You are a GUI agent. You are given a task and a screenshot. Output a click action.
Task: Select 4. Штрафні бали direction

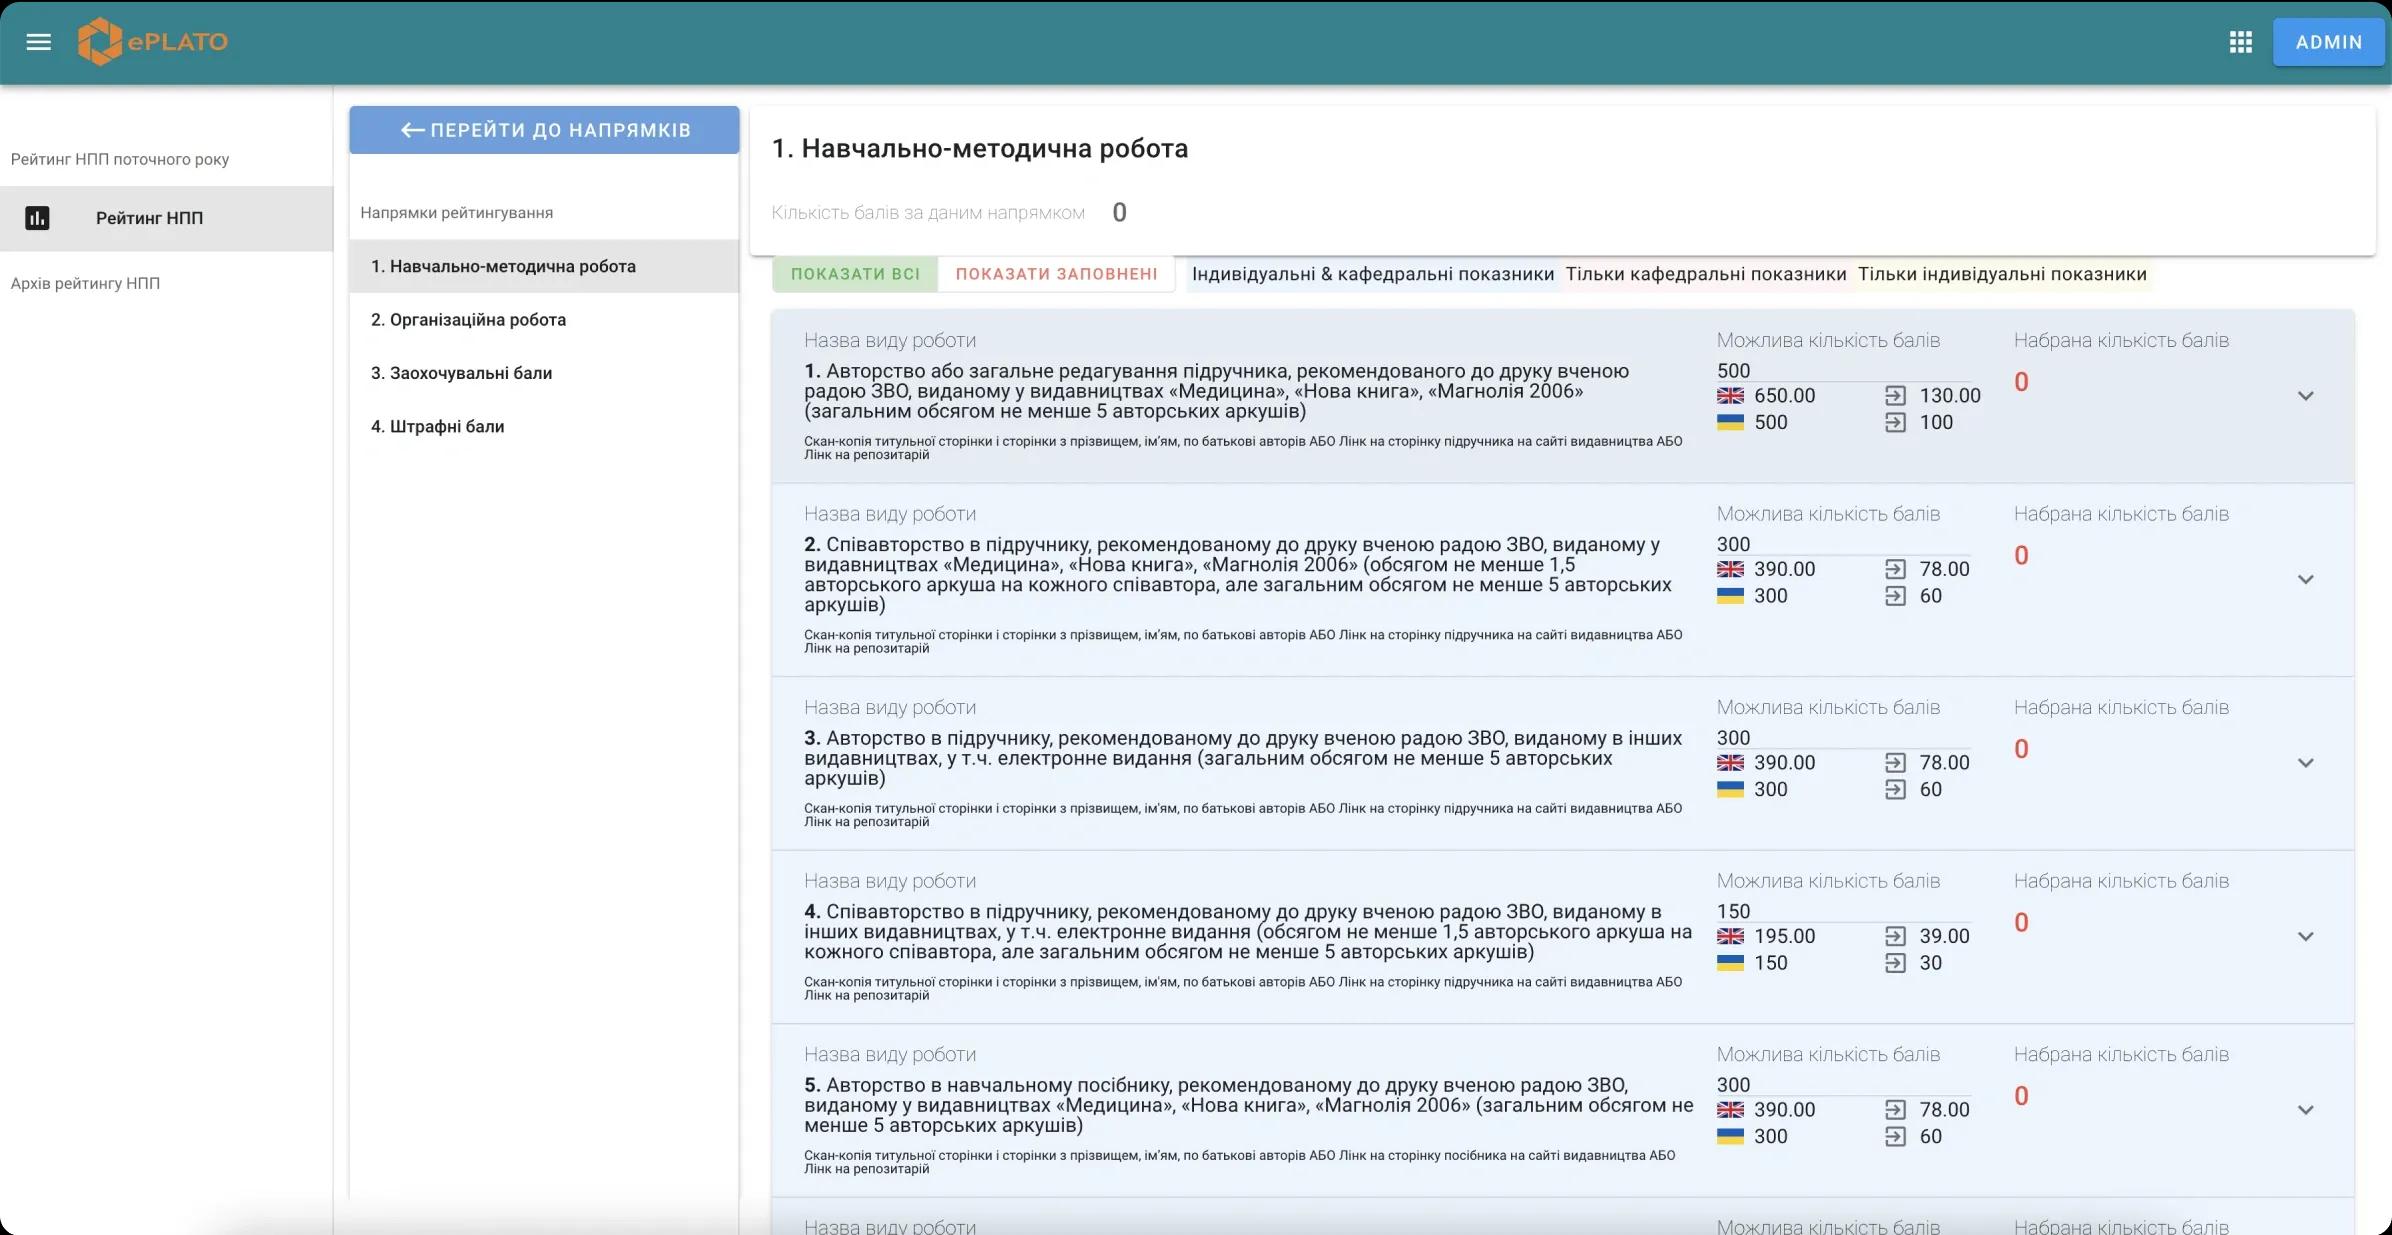437,427
